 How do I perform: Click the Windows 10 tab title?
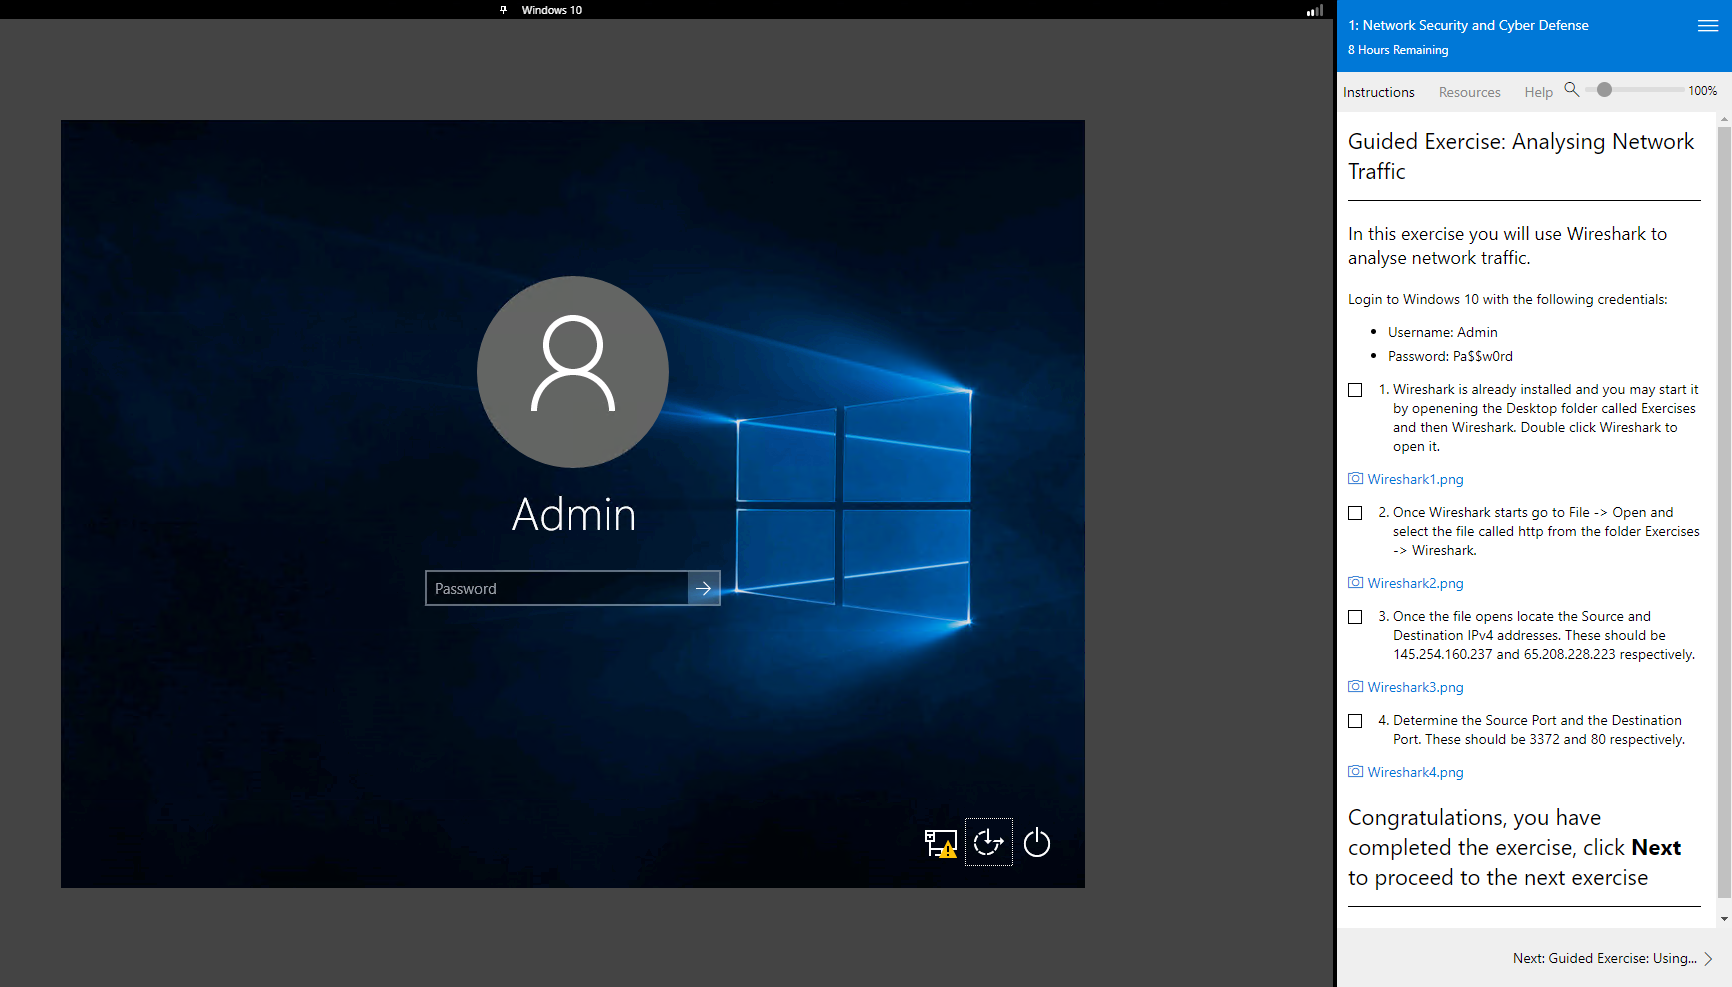551,10
